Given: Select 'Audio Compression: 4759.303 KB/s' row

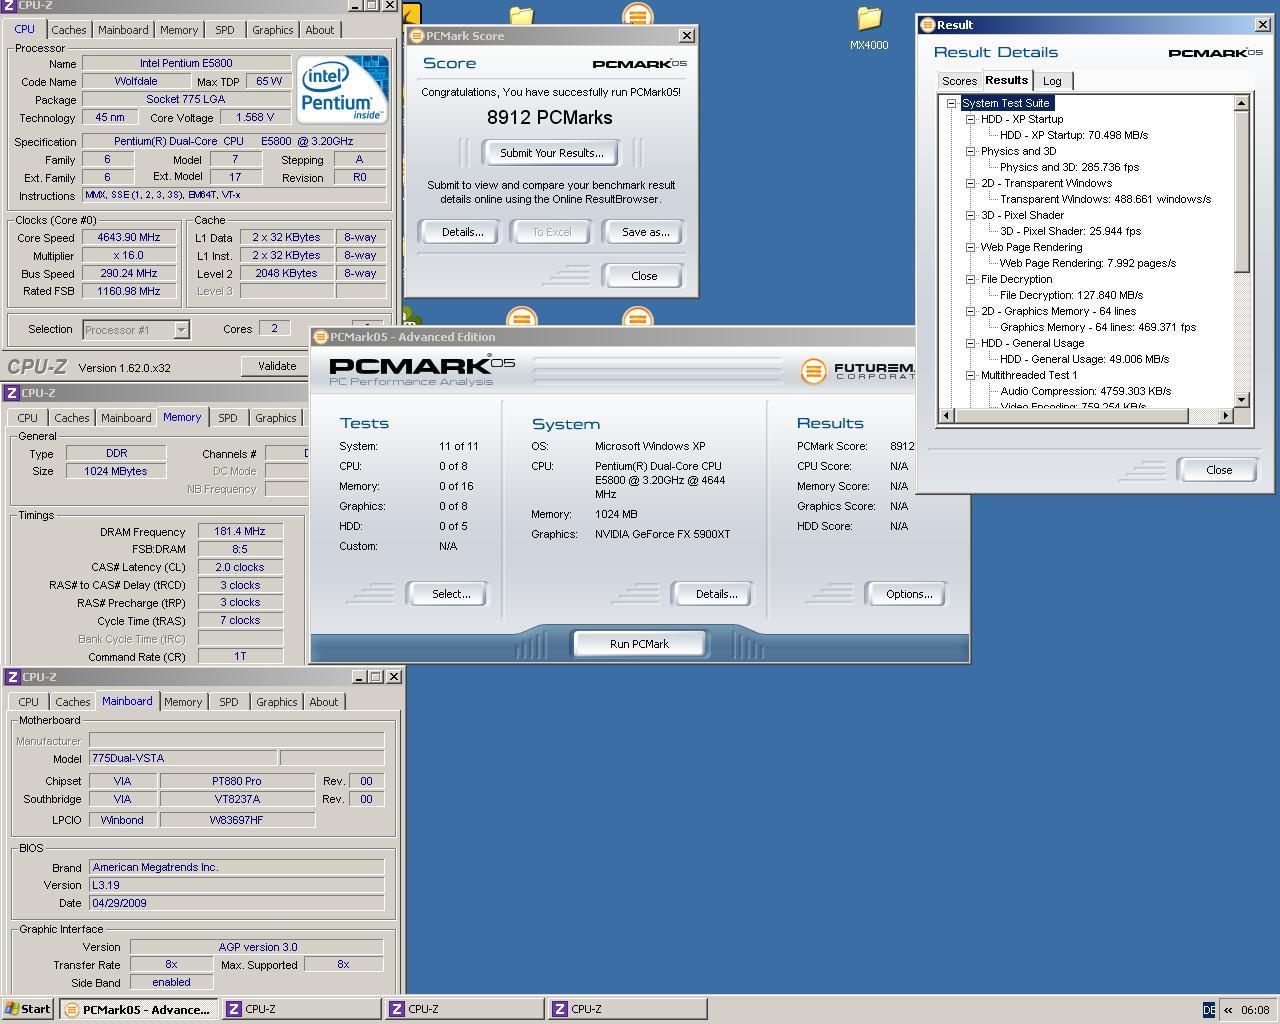Looking at the screenshot, I should coord(1085,391).
